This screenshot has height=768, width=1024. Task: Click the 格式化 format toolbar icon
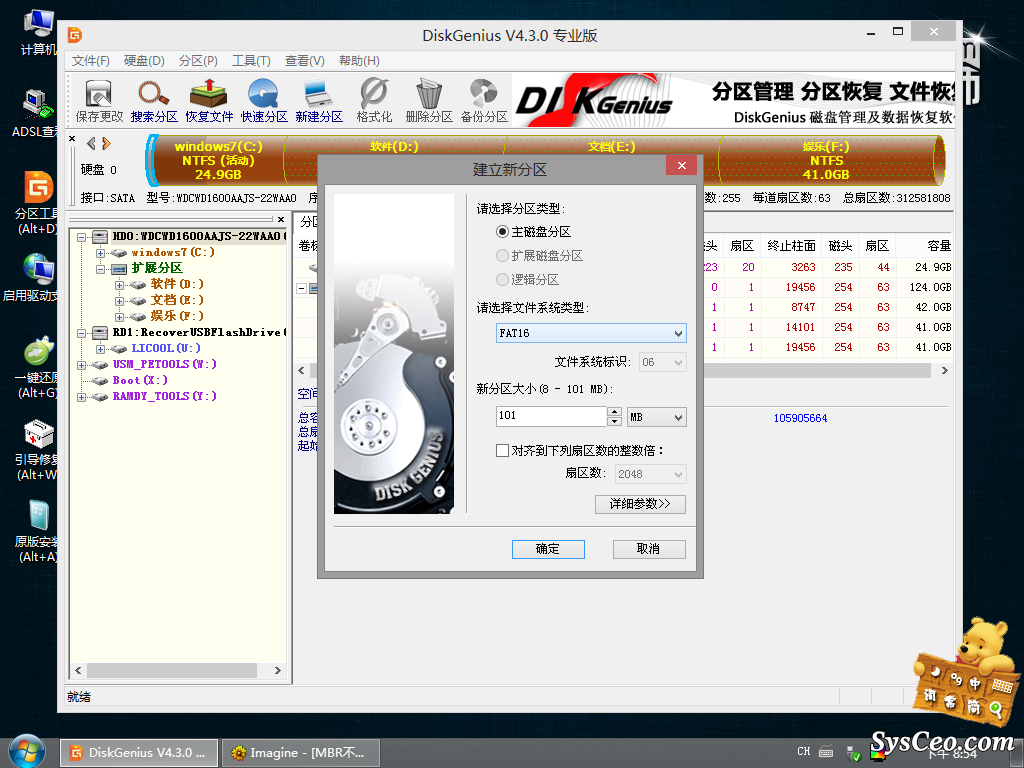[374, 101]
